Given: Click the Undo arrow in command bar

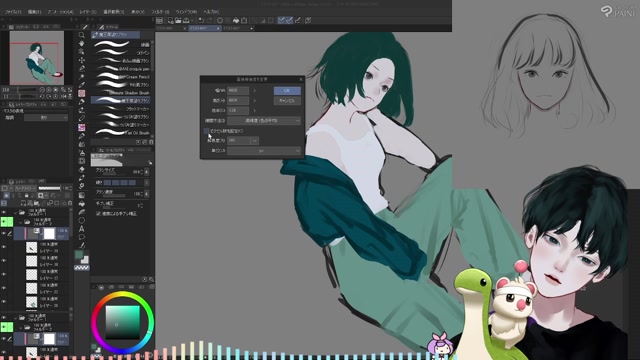Looking at the screenshot, I should (x=201, y=20).
